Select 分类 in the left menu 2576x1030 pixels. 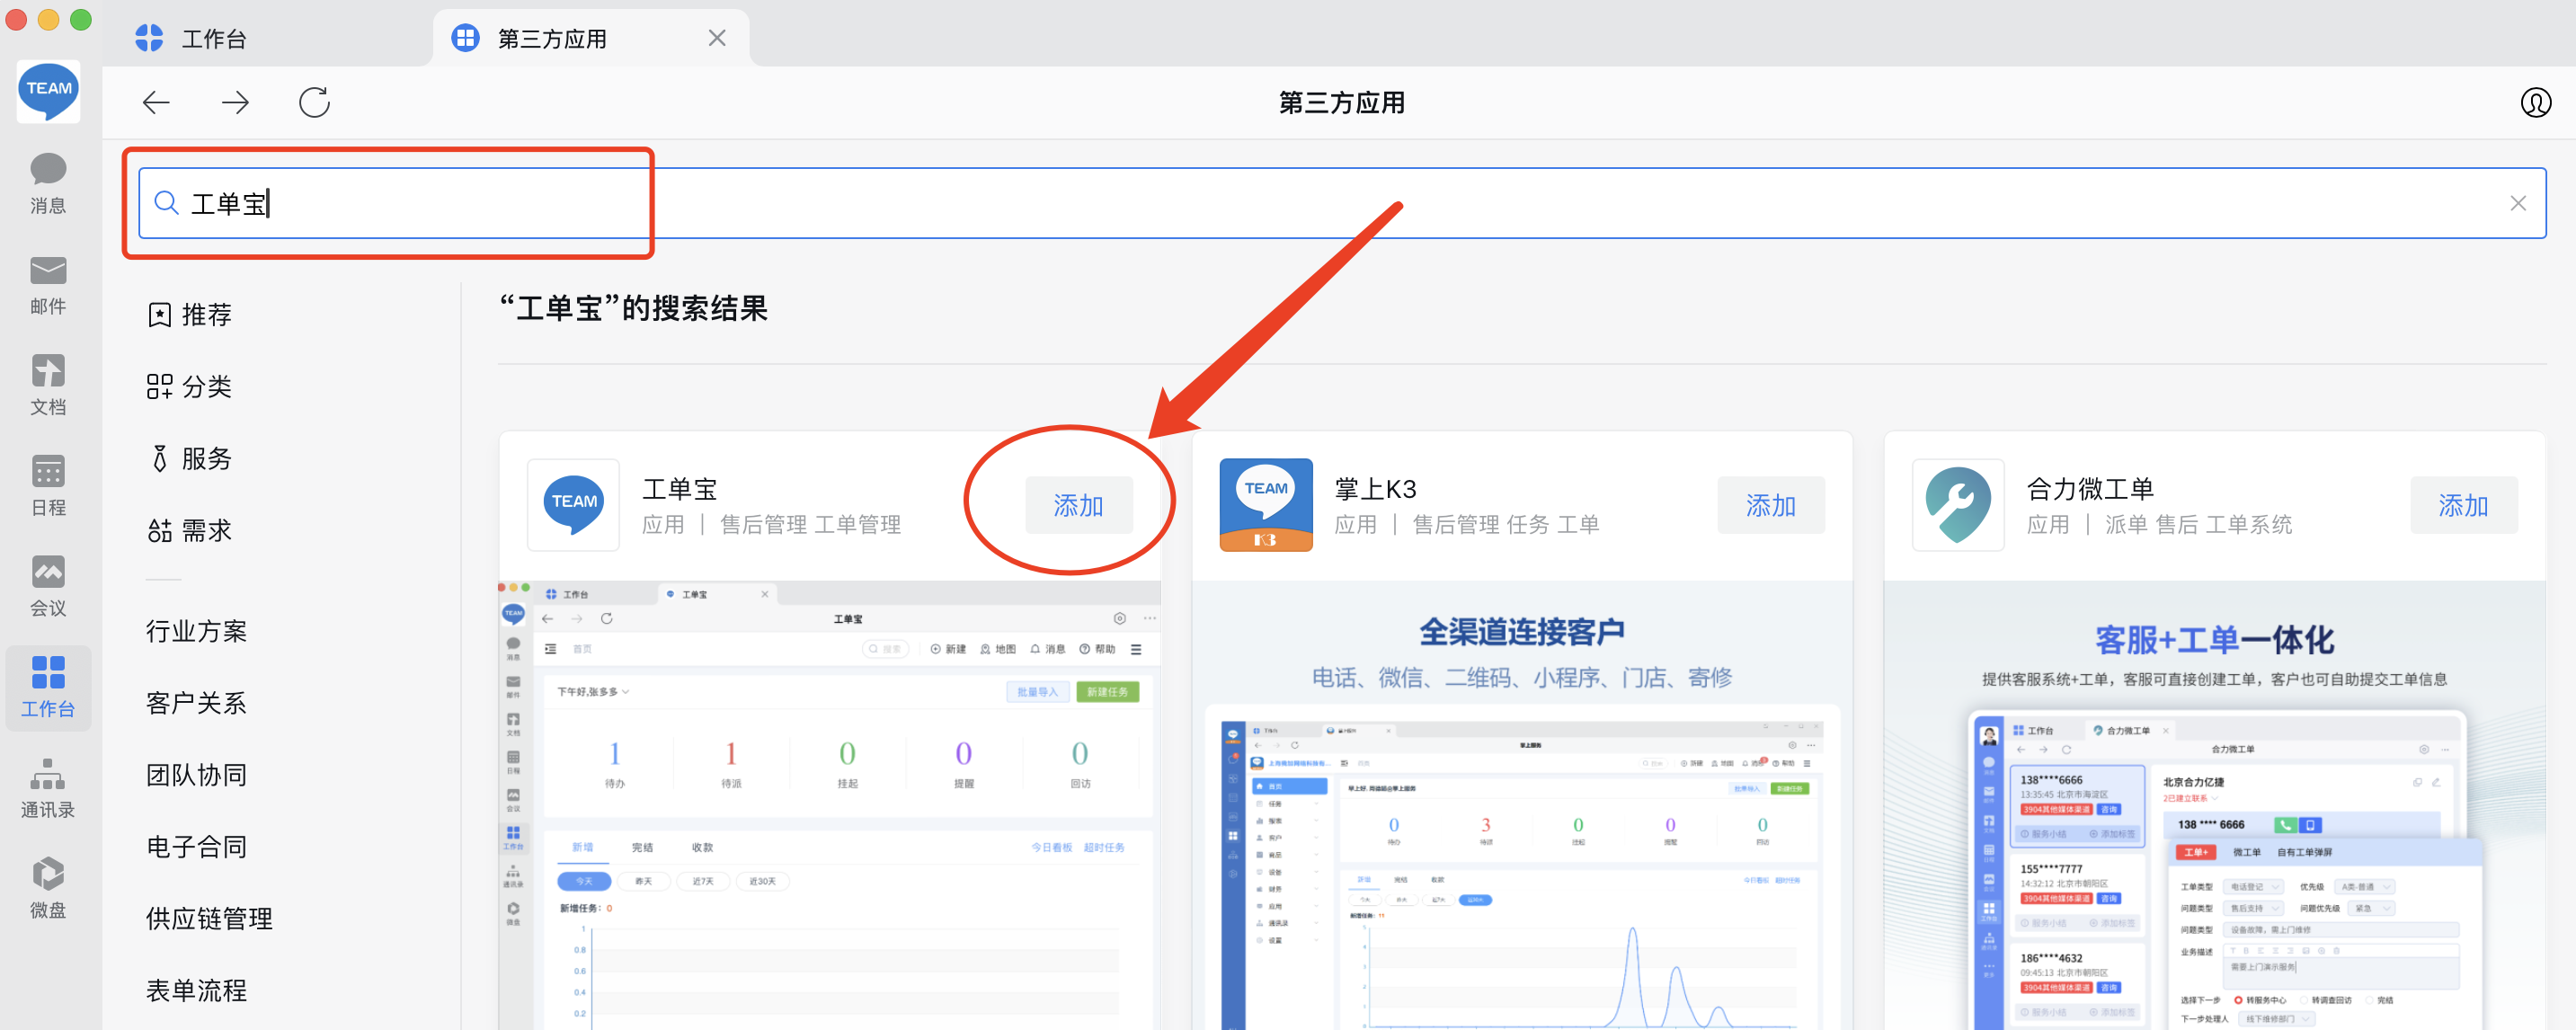coord(190,387)
